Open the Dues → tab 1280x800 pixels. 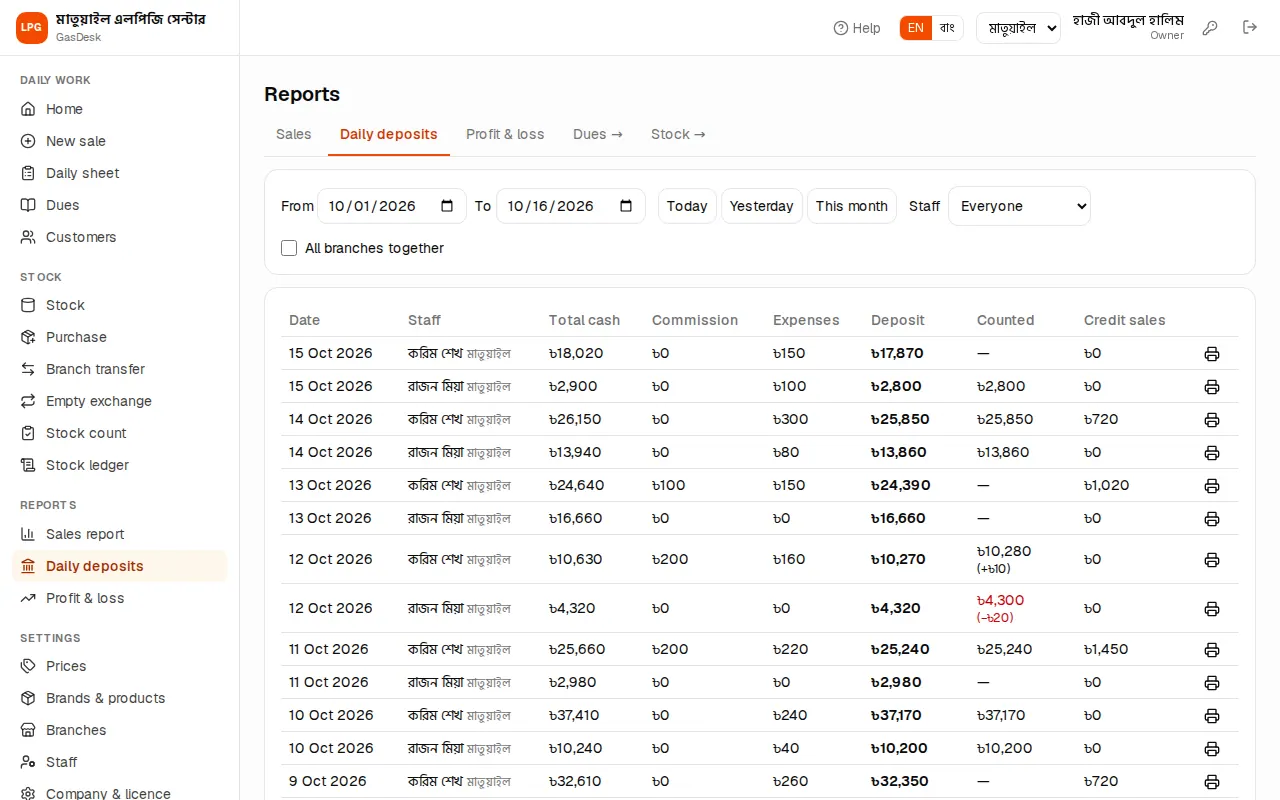(x=598, y=134)
